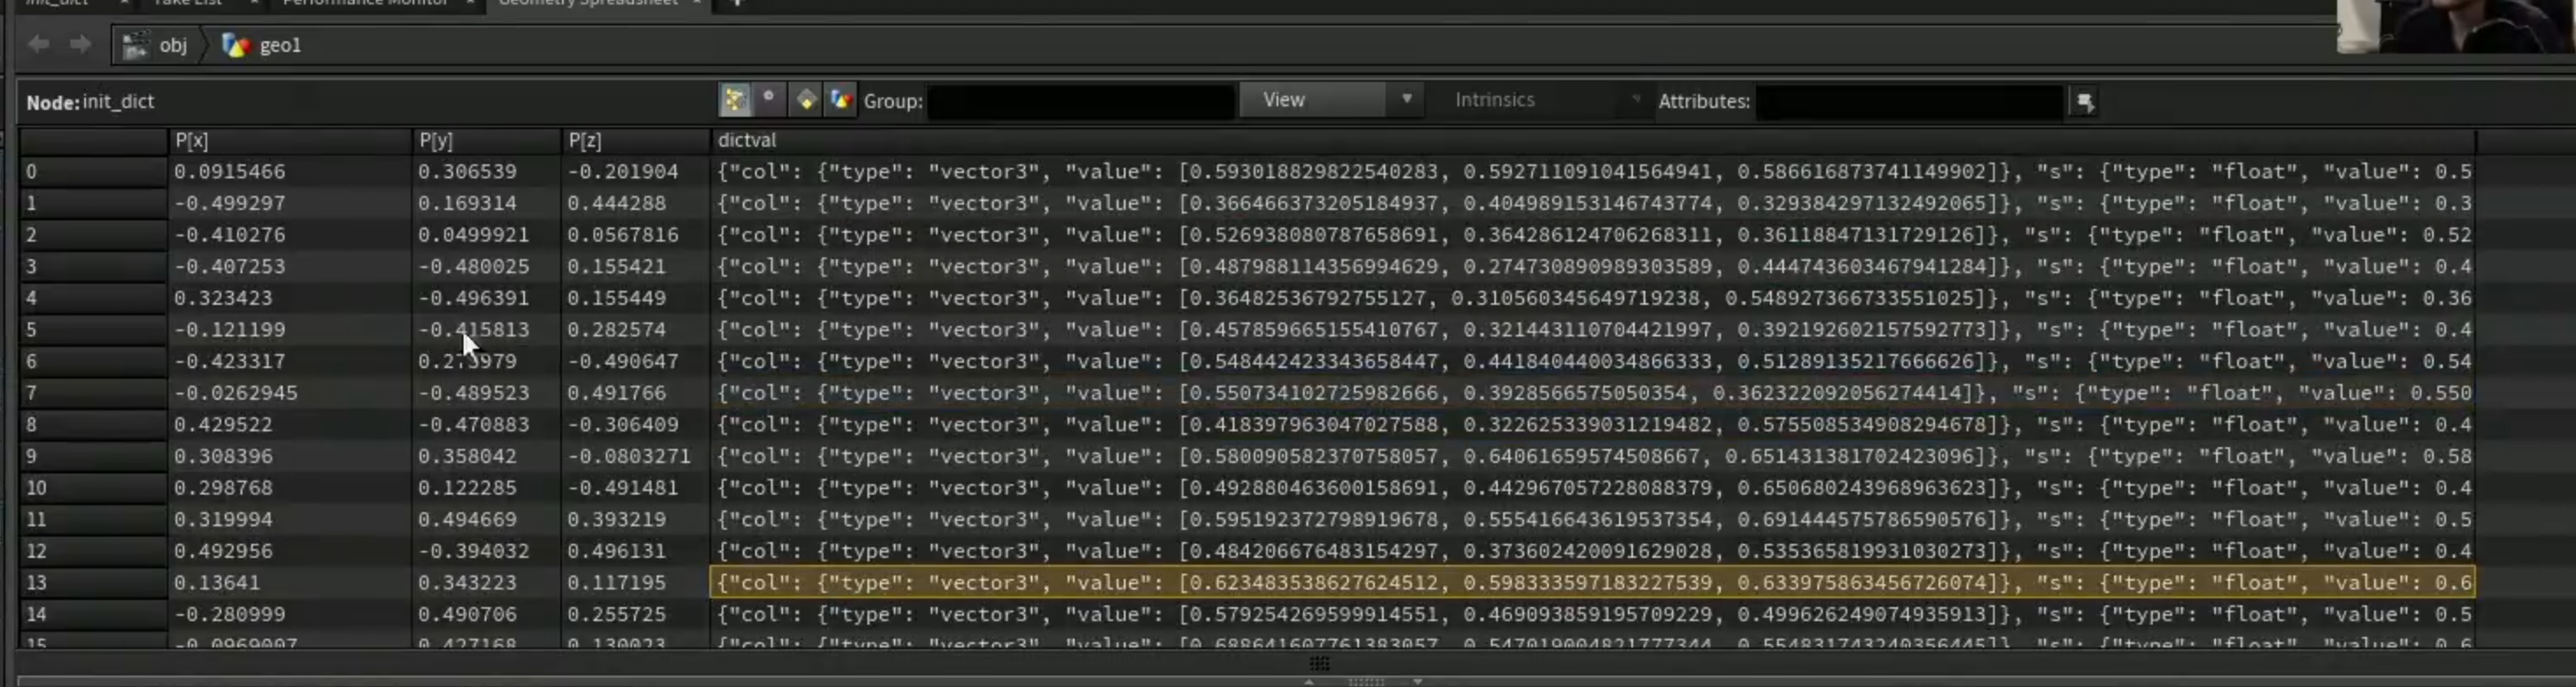Click the P[z] value -0.0803271
Image resolution: width=2576 pixels, height=687 pixels.
tap(629, 457)
